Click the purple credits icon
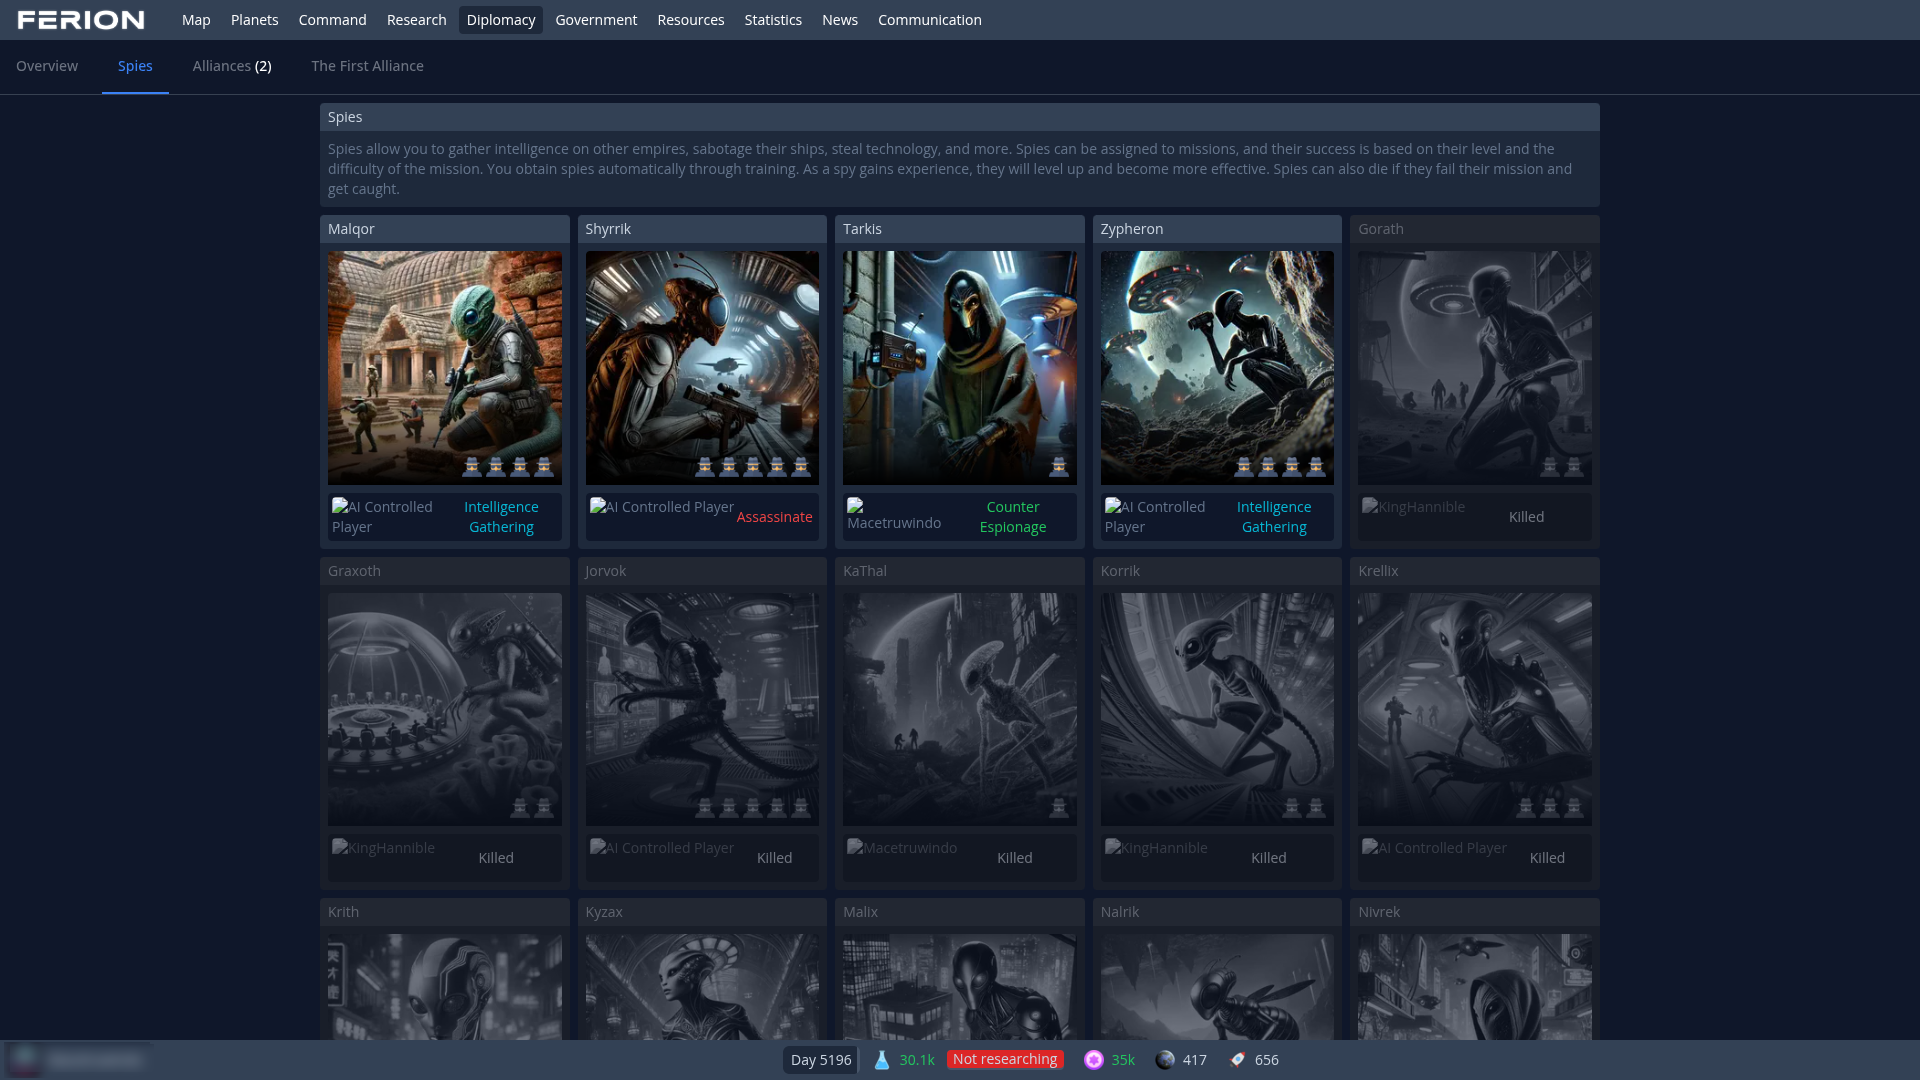 click(1094, 1060)
